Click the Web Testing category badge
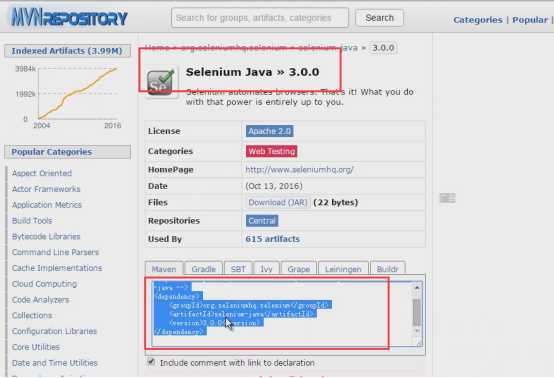The image size is (554, 378). click(271, 151)
